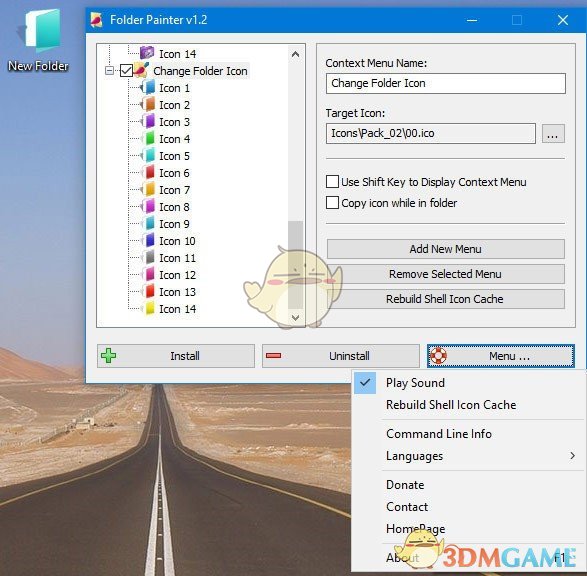
Task: Click the gray folder icon of Icon 11
Action: pos(149,257)
